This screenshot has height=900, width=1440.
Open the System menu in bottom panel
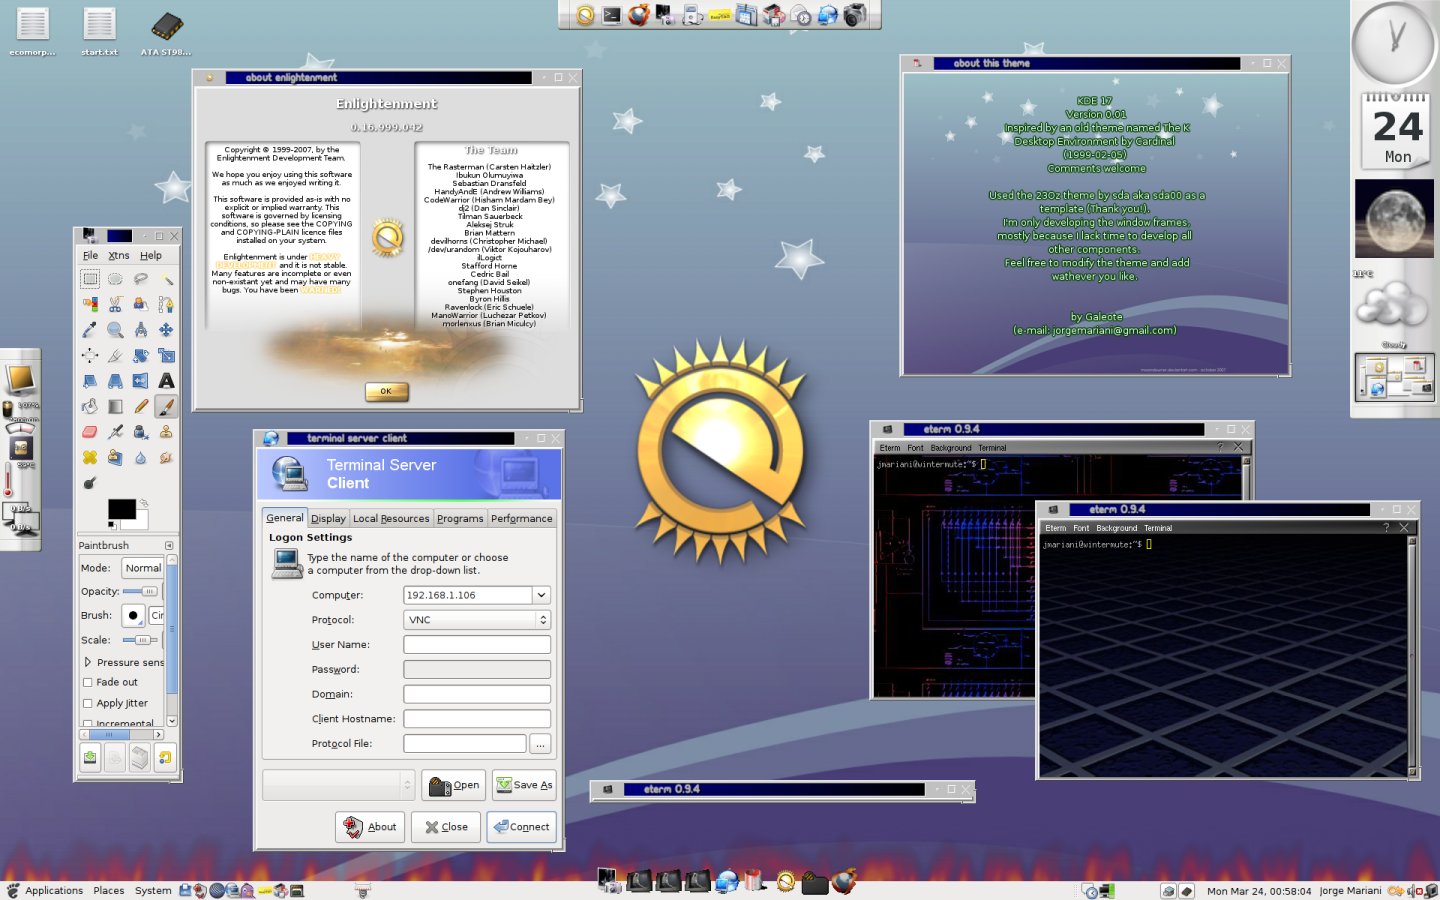pyautogui.click(x=153, y=890)
